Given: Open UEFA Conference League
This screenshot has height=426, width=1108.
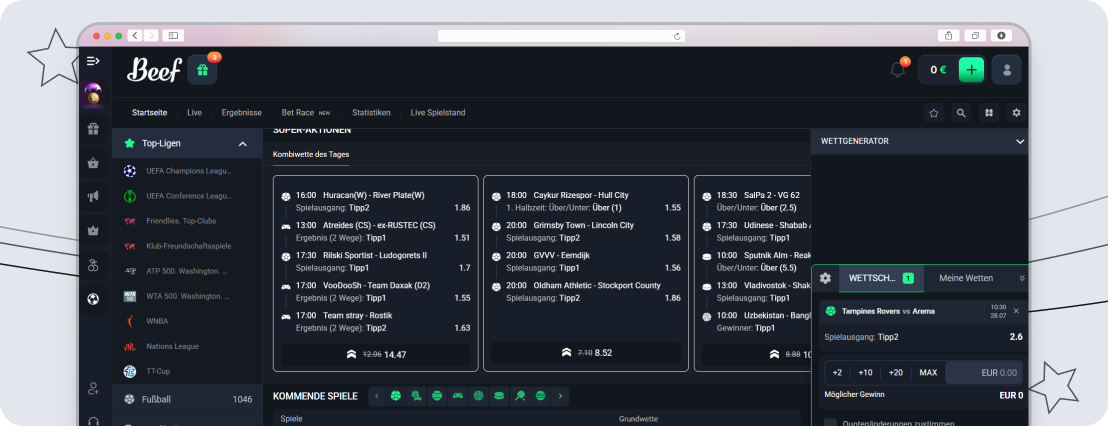Looking at the screenshot, I should pyautogui.click(x=188, y=196).
